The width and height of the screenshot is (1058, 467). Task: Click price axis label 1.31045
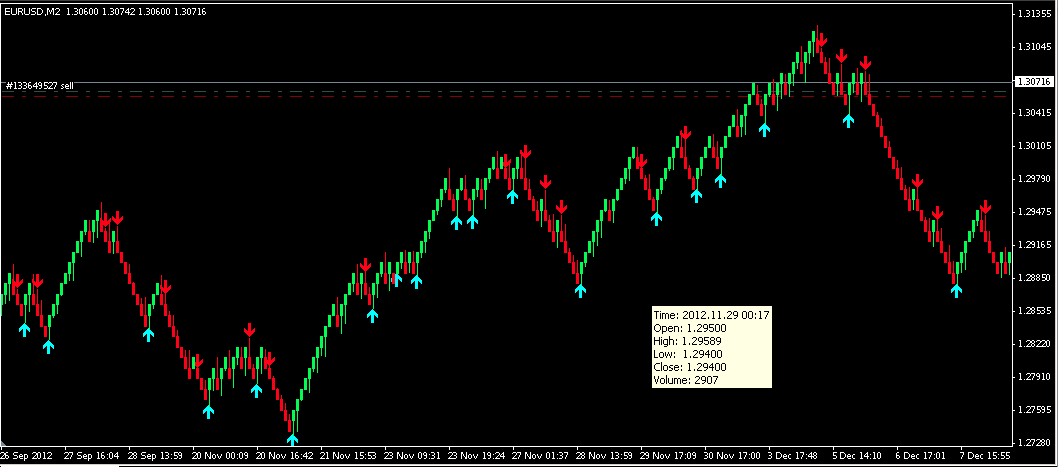click(x=1036, y=47)
